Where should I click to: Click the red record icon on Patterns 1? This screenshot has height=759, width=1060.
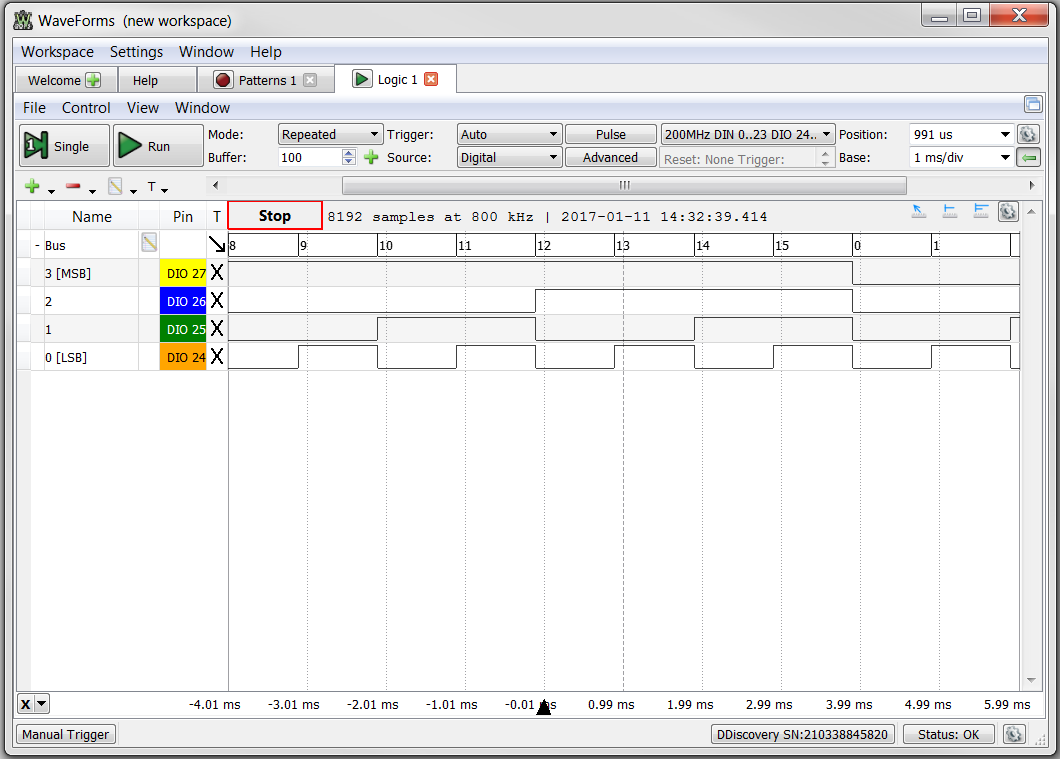click(223, 80)
